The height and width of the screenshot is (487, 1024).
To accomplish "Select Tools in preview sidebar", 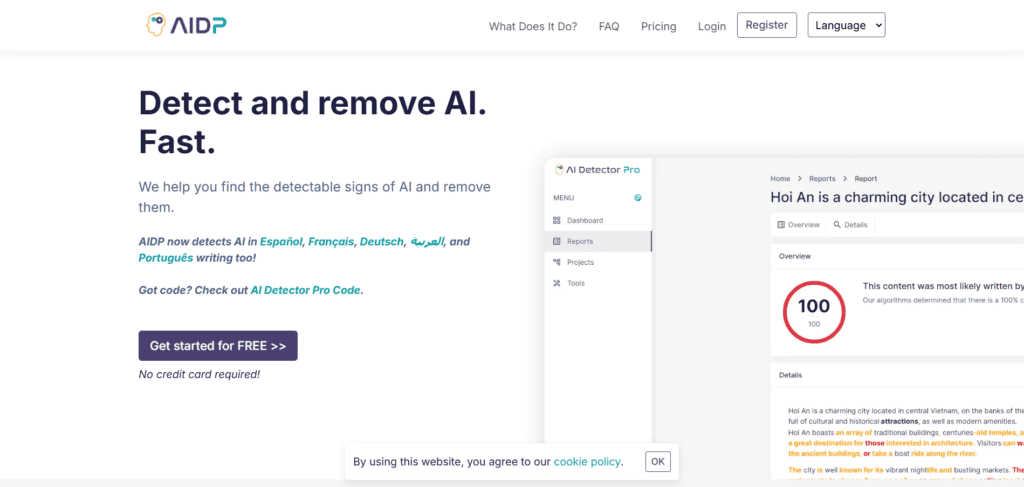I will [598, 283].
